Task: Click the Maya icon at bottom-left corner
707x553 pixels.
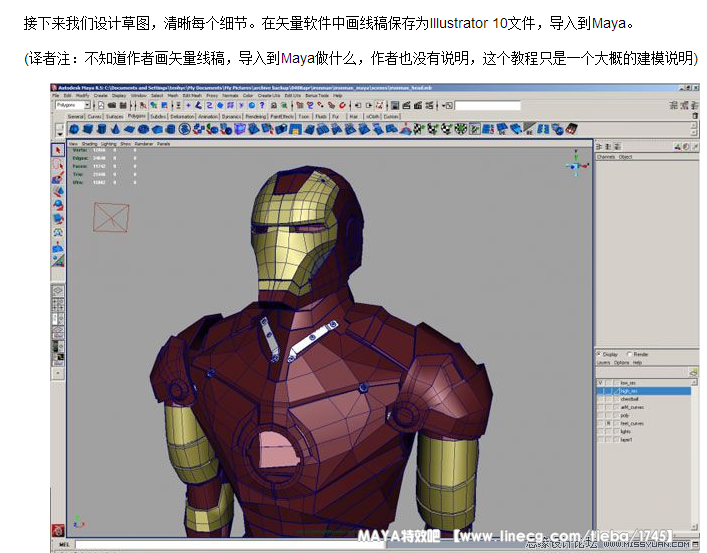Action: [x=58, y=530]
